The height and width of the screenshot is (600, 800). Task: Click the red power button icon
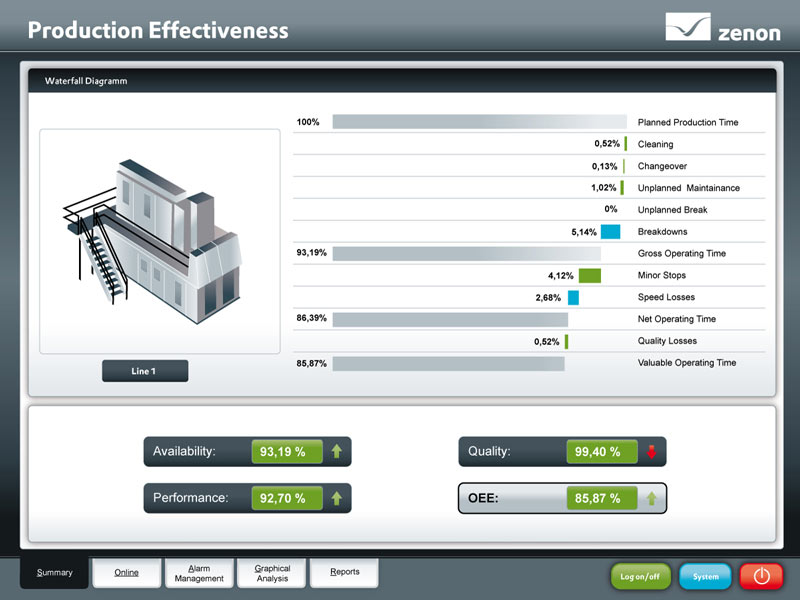762,576
